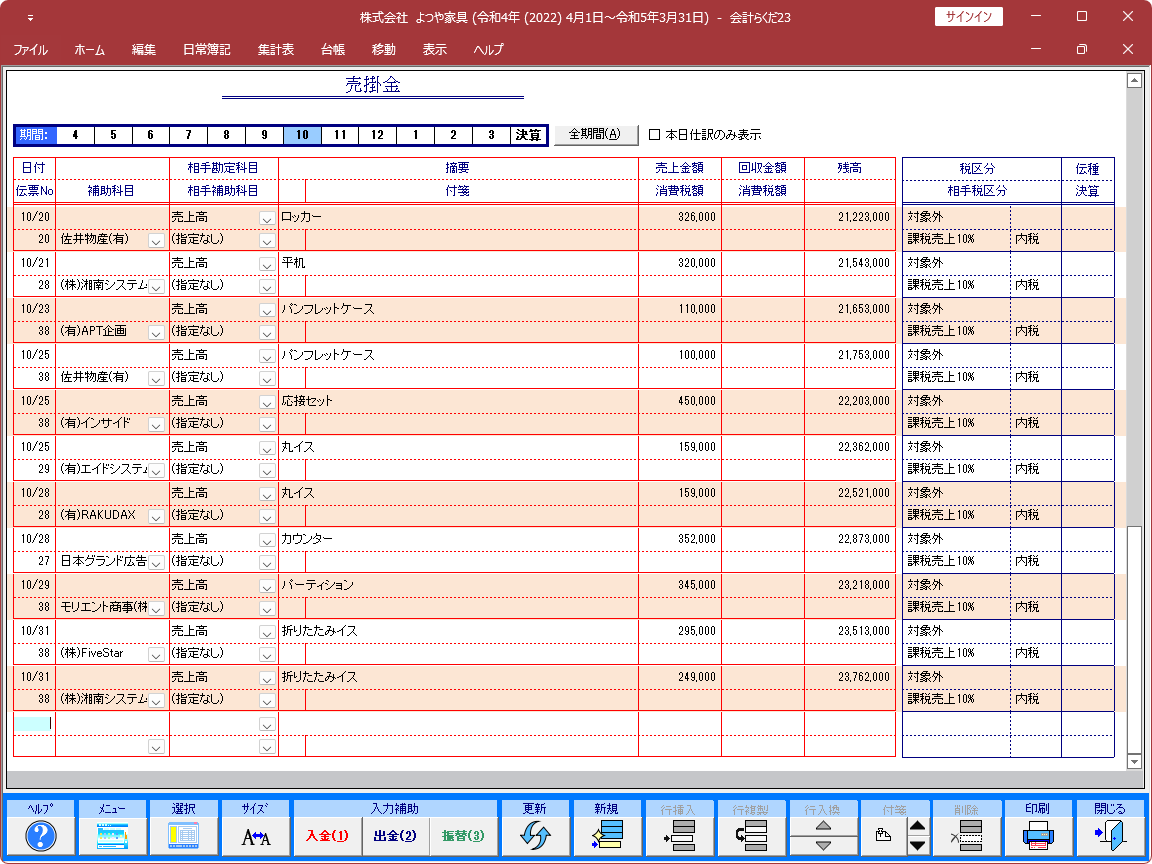Screen dimensions: 1152x864
Task: Click the empty date input field
Action: [x=35, y=723]
